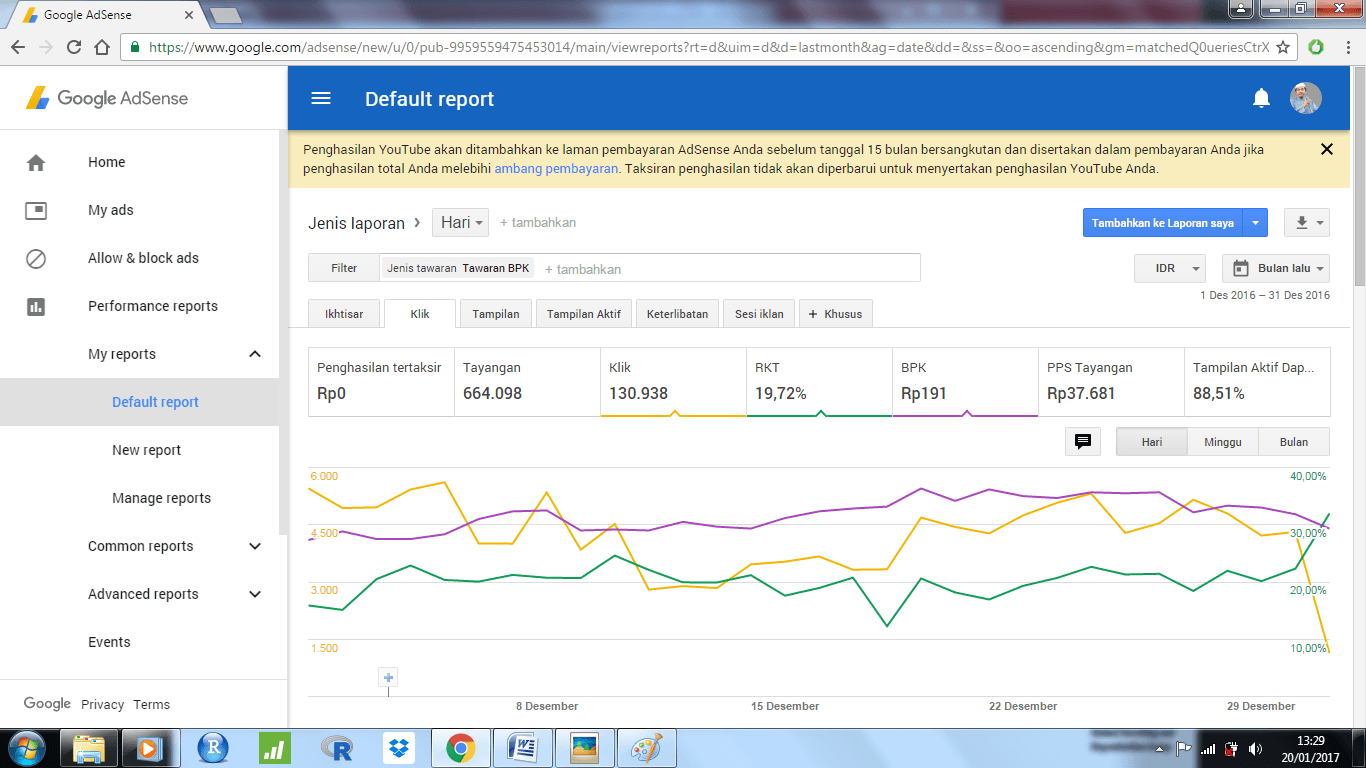
Task: Click Tambahkan ke Laporan saya button
Action: click(1163, 223)
